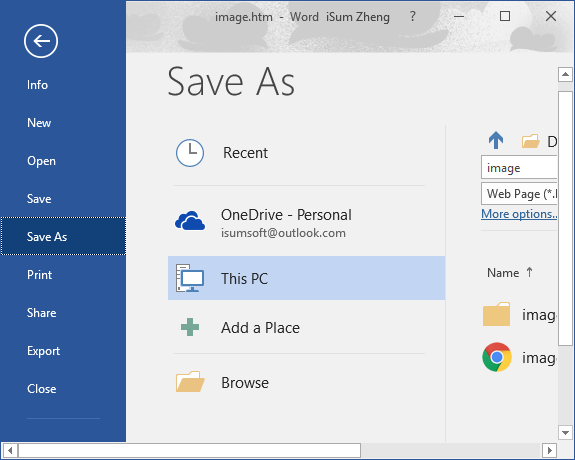Choose This PC as save location

tap(307, 278)
